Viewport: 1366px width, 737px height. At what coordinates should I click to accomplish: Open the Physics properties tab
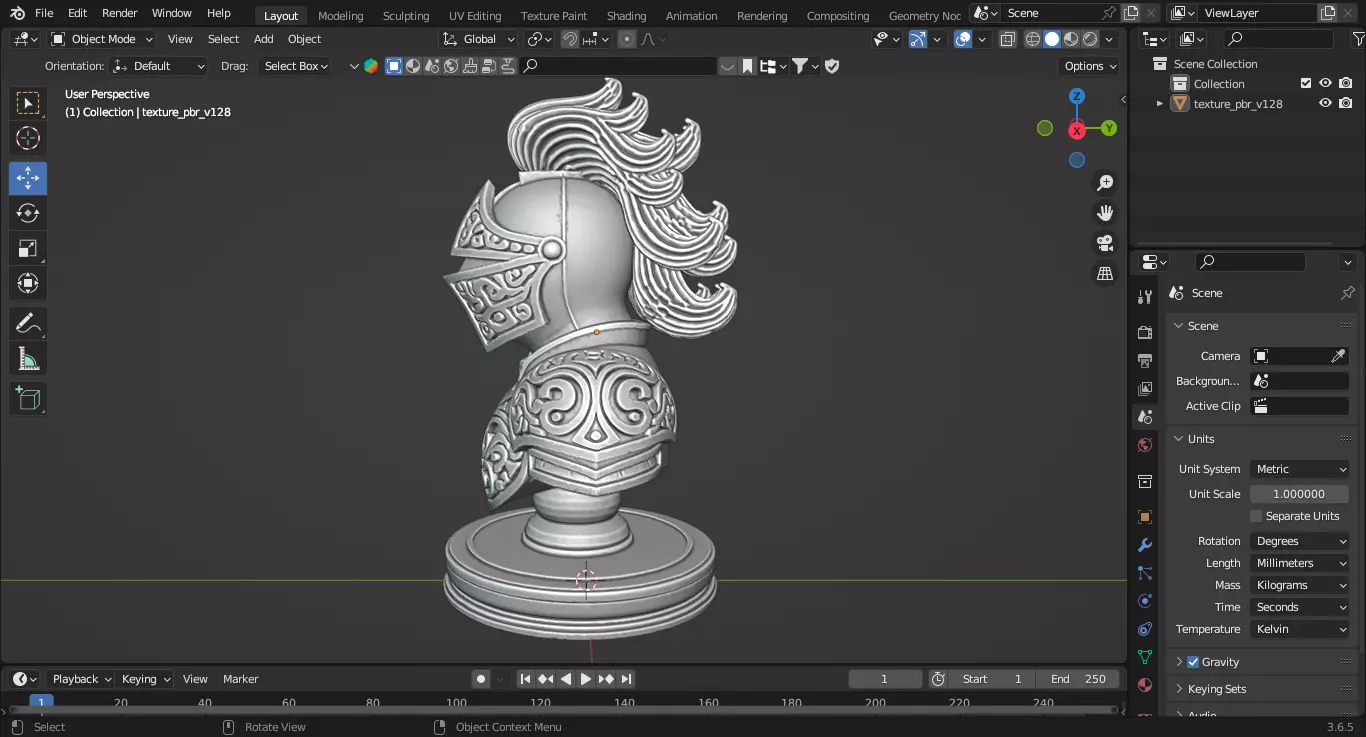(x=1145, y=601)
